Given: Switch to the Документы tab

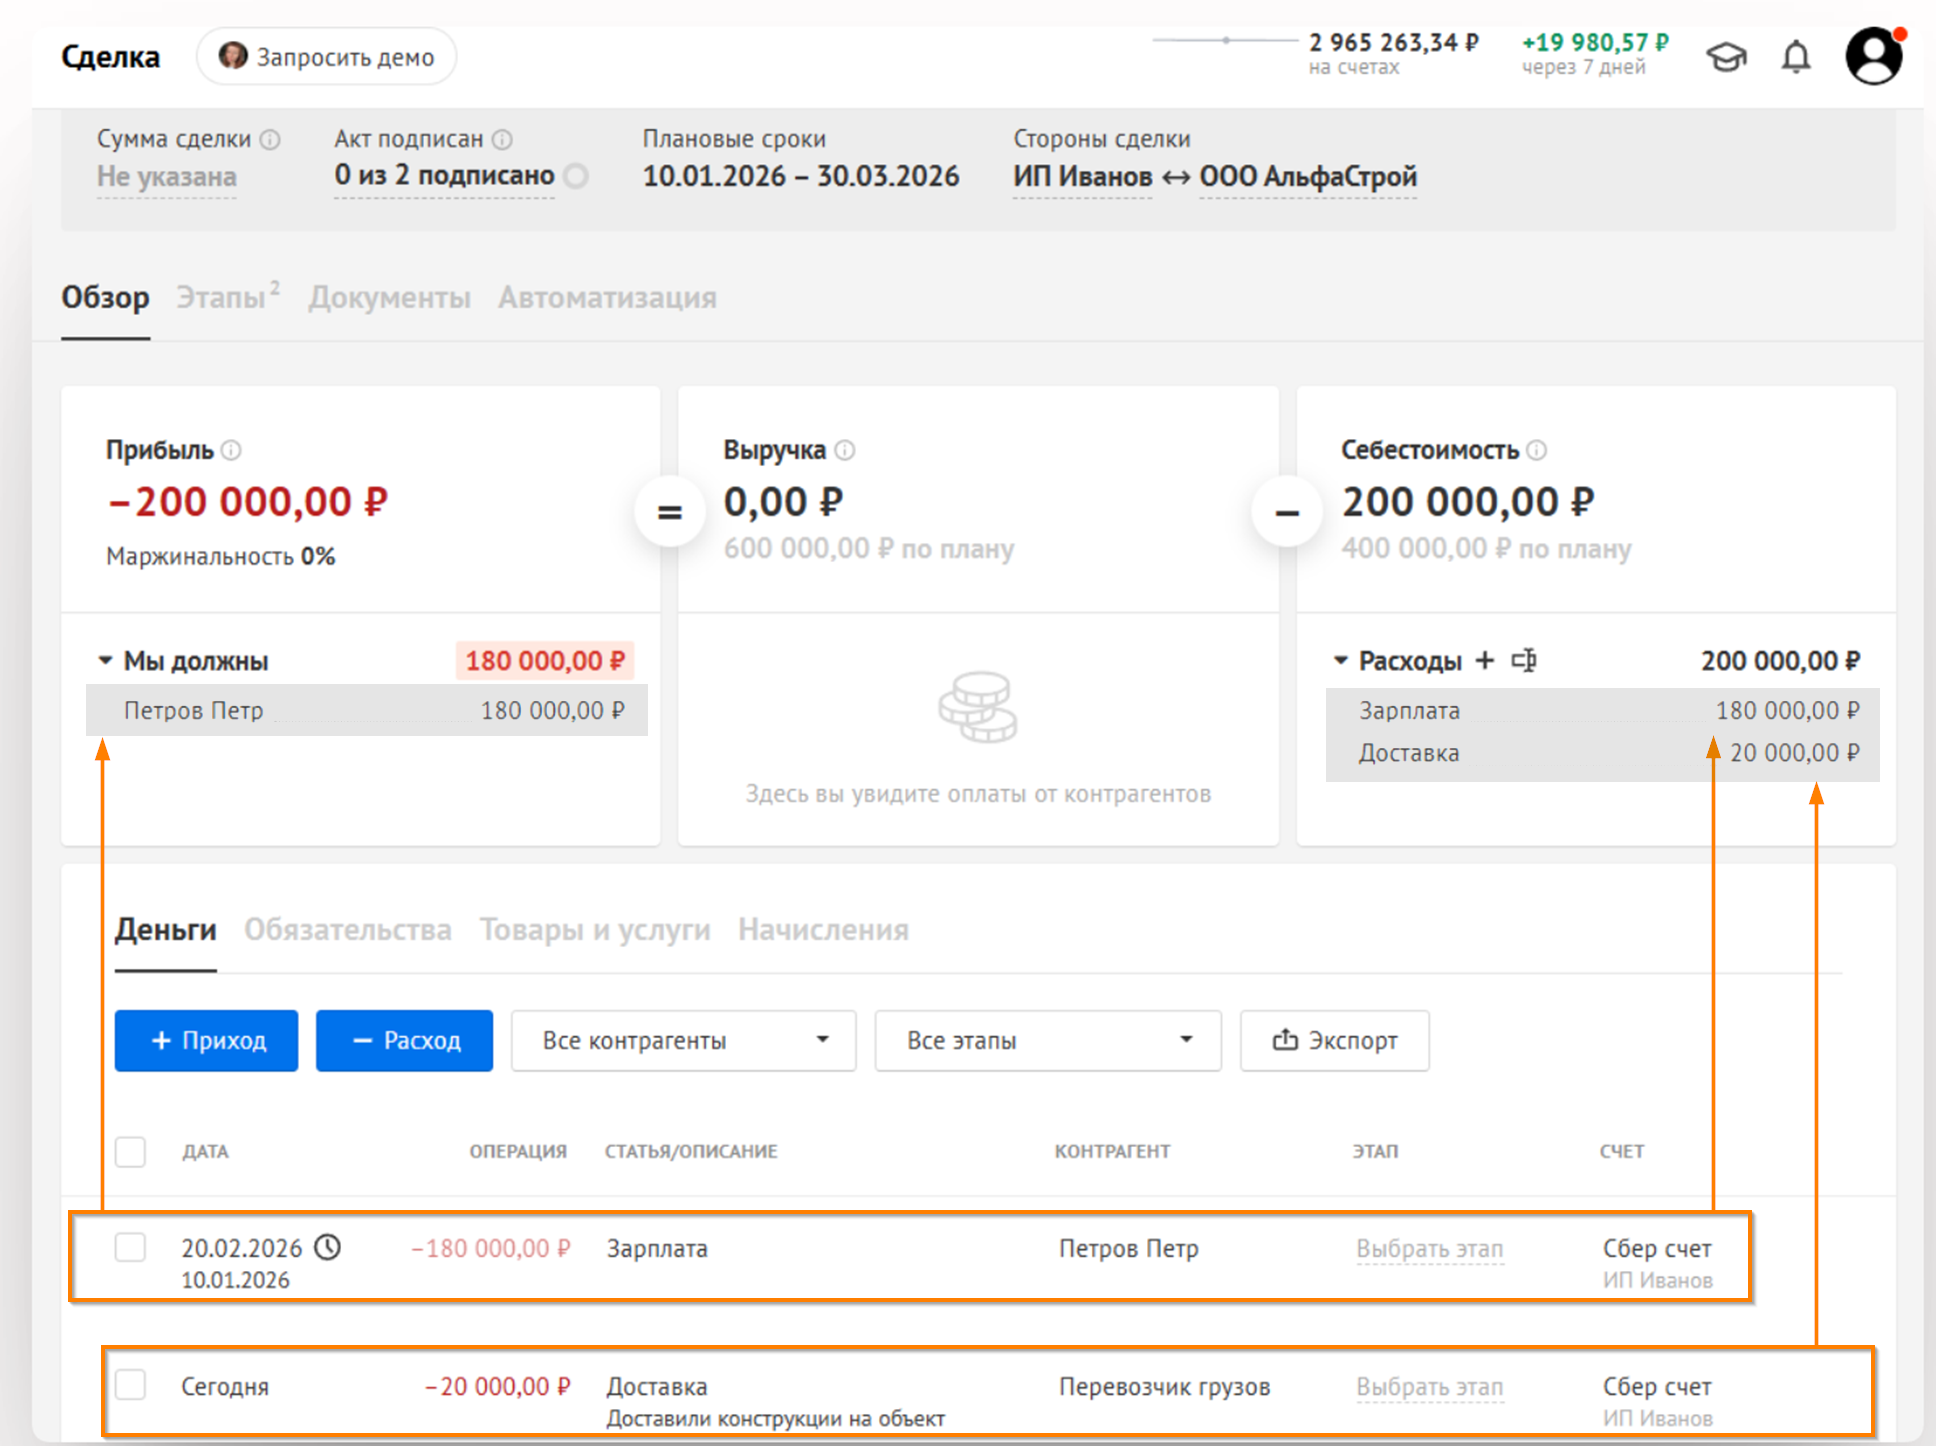Looking at the screenshot, I should pyautogui.click(x=389, y=297).
